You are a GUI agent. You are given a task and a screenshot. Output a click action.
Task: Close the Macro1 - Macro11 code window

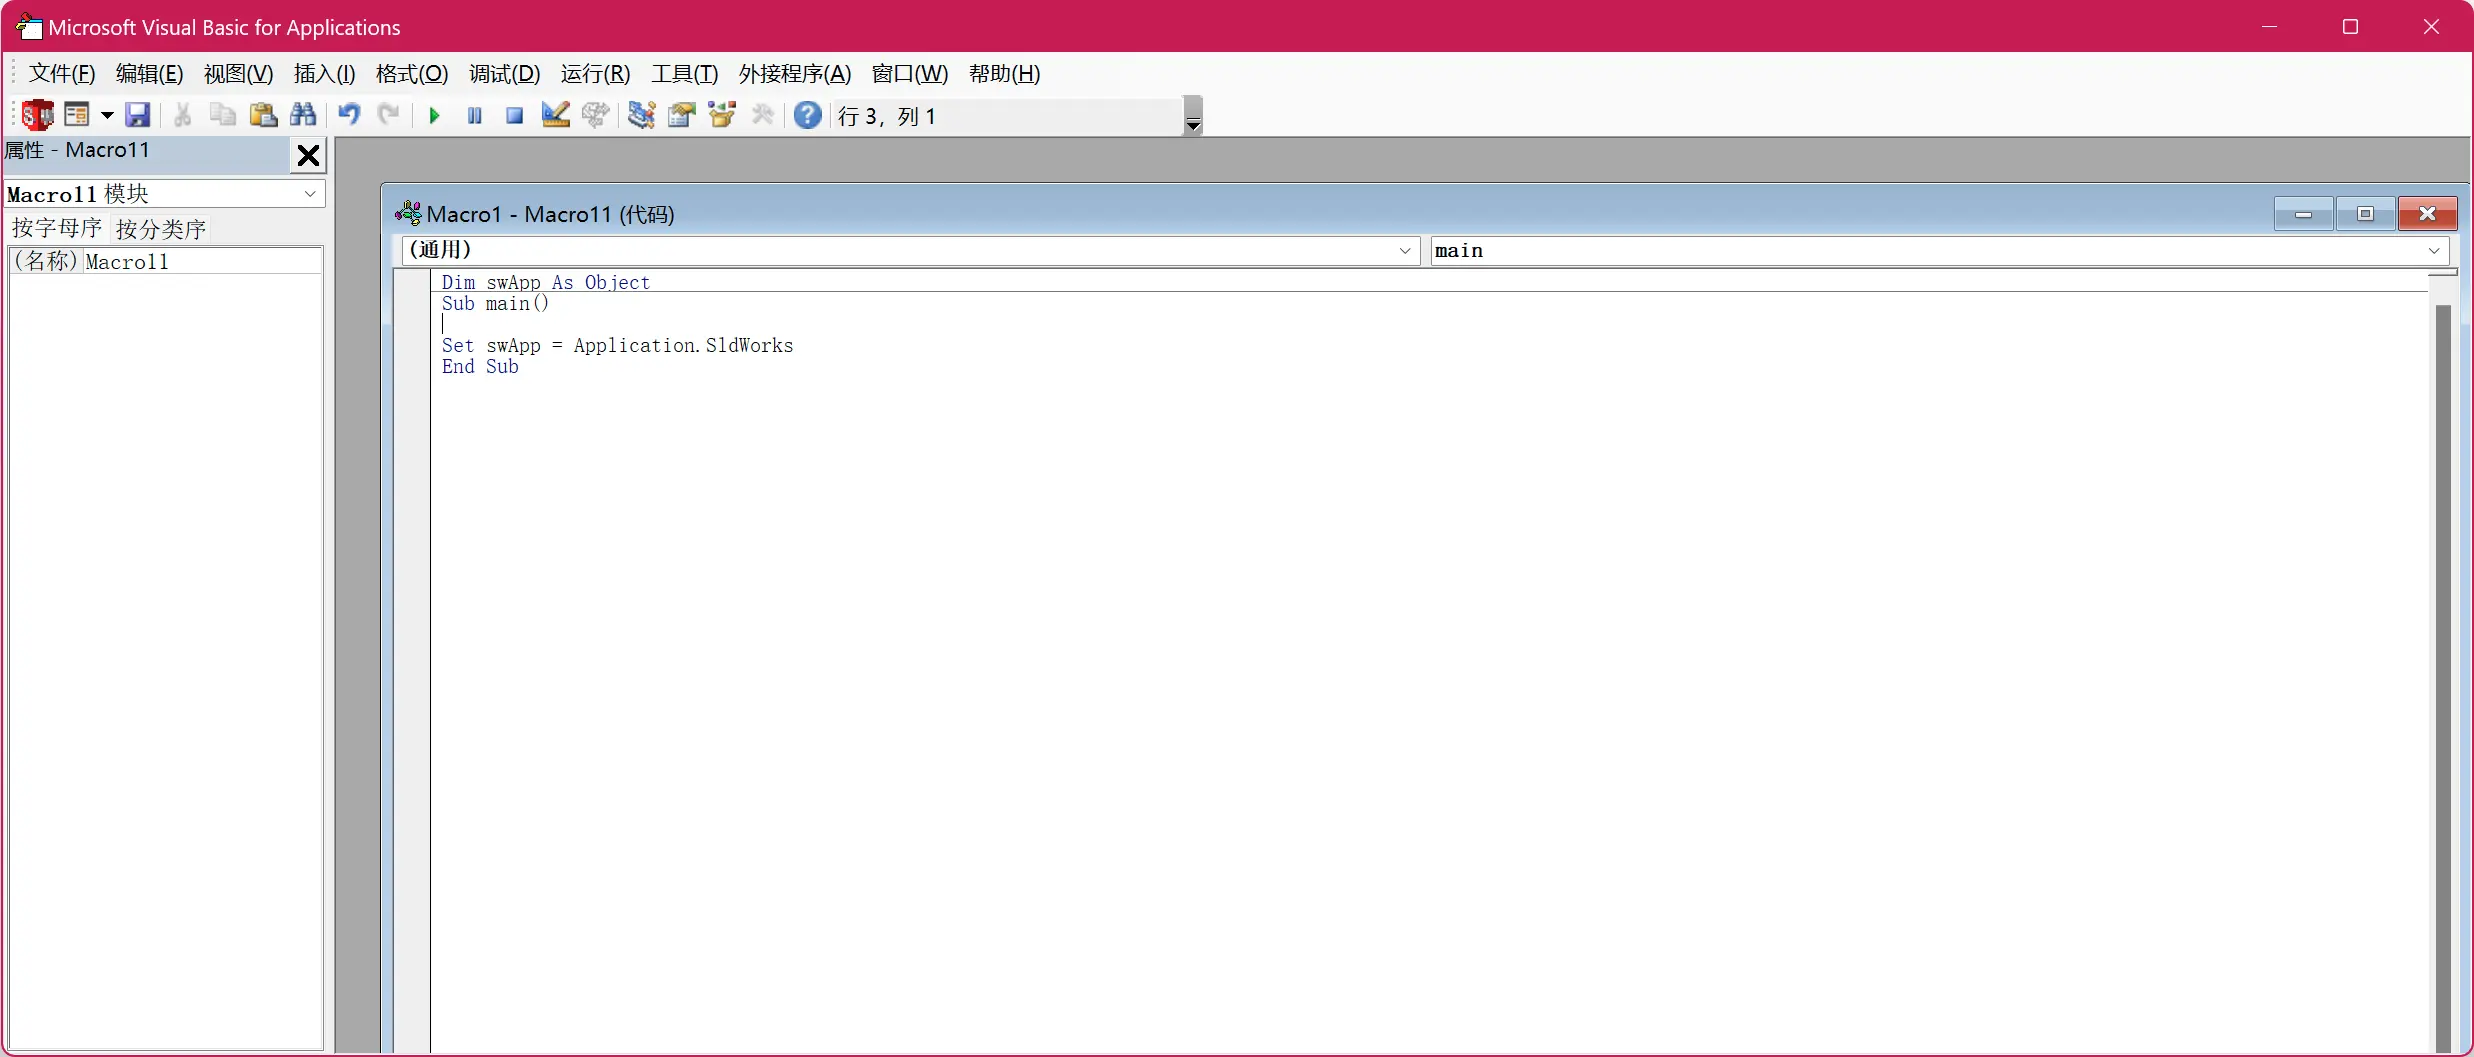coord(2427,214)
